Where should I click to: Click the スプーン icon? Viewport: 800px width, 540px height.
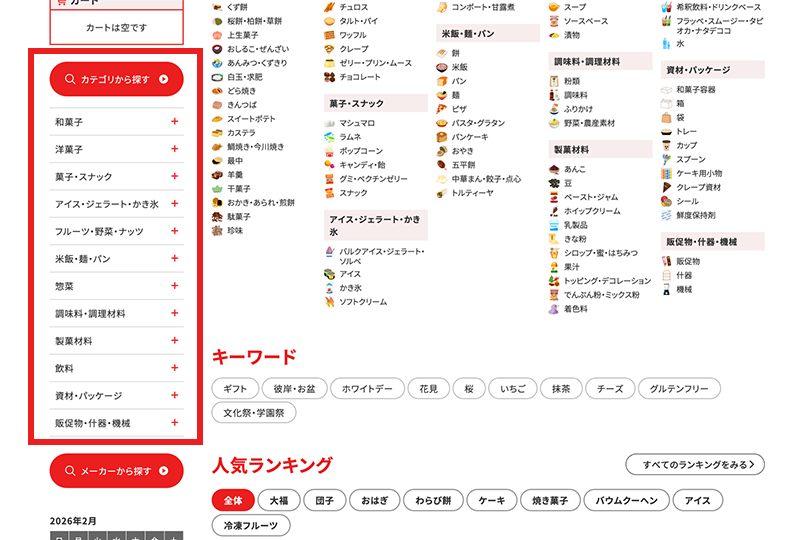(666, 159)
